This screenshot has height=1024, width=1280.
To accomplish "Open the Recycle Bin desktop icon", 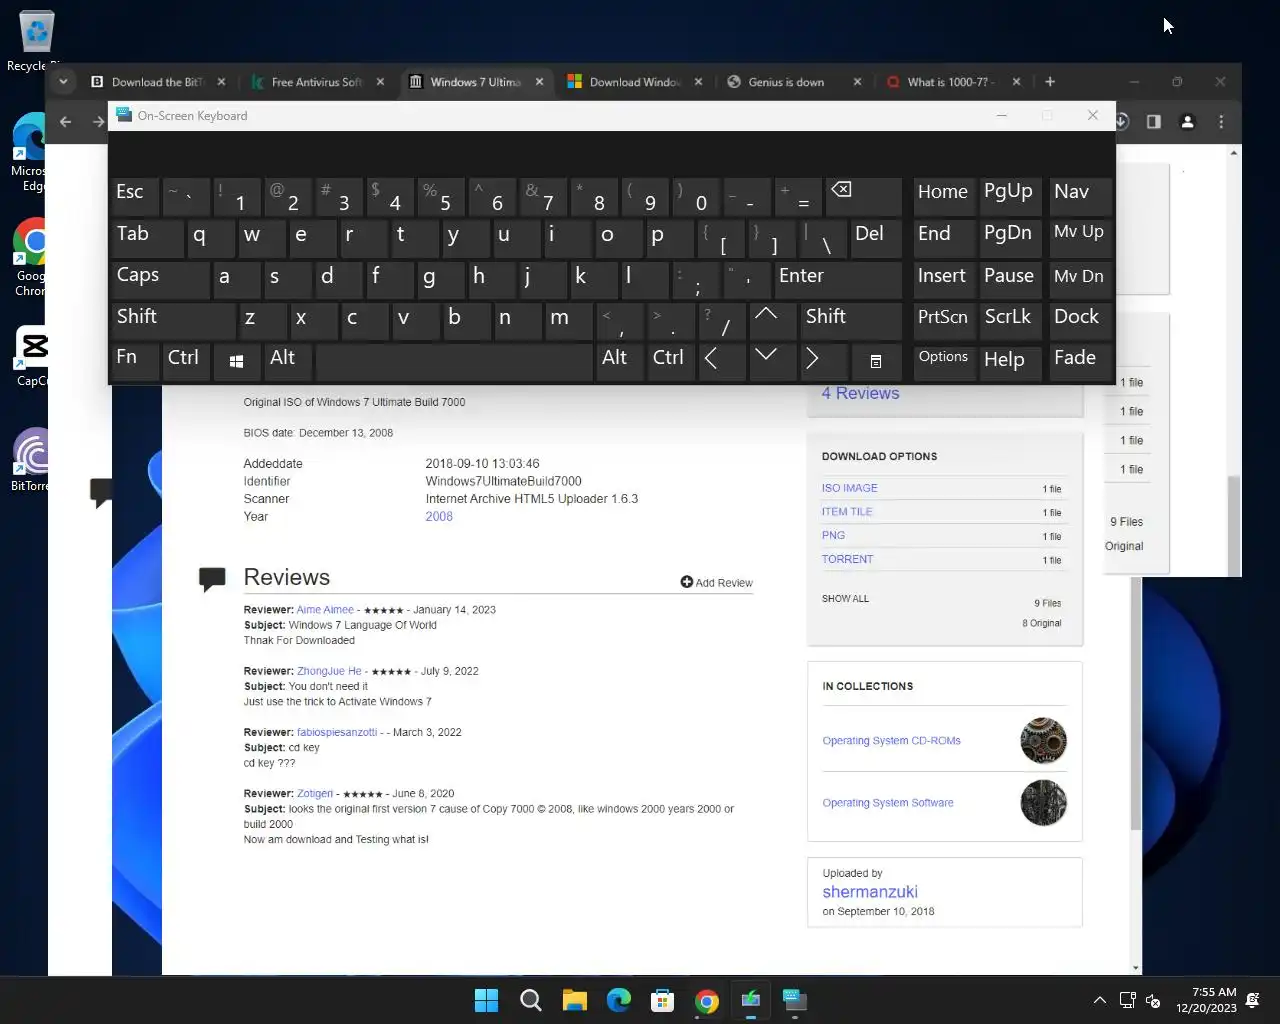I will coord(34,42).
